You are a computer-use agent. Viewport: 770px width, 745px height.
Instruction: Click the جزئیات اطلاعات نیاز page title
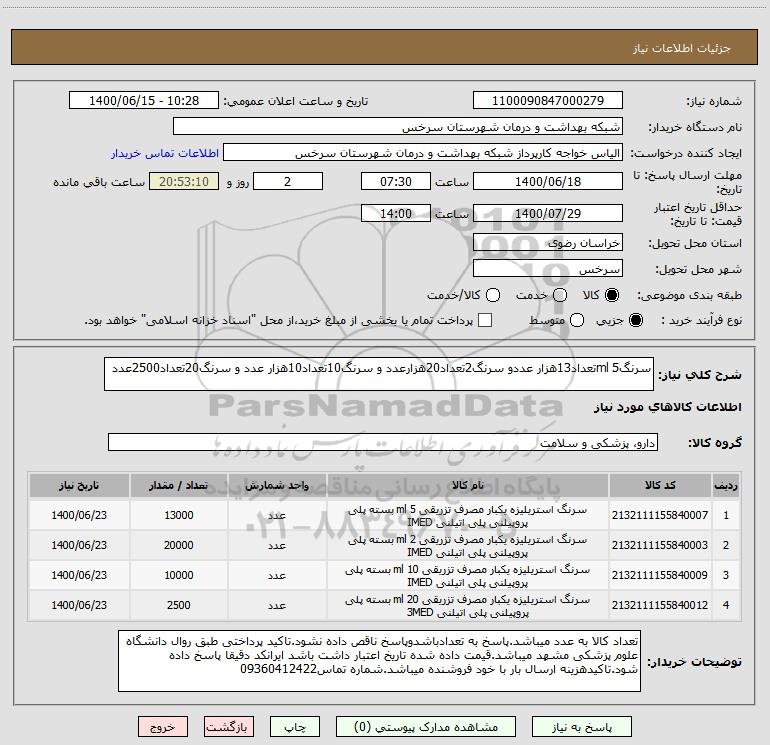click(681, 48)
